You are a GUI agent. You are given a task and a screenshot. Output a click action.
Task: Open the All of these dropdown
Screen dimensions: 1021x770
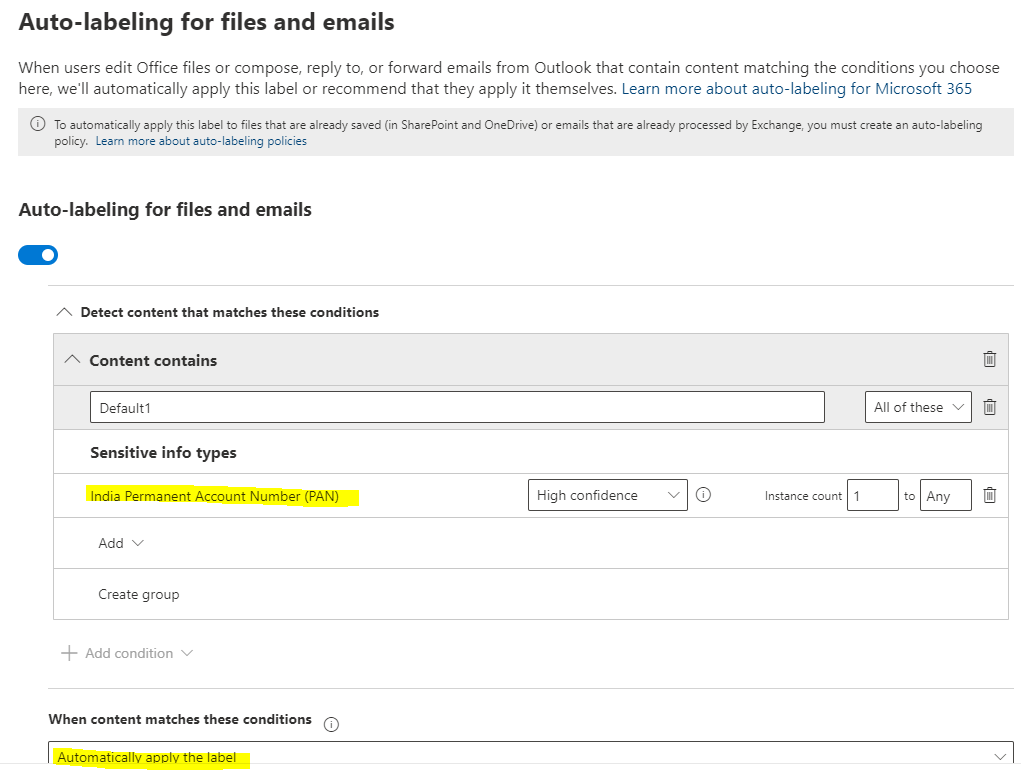tap(918, 407)
